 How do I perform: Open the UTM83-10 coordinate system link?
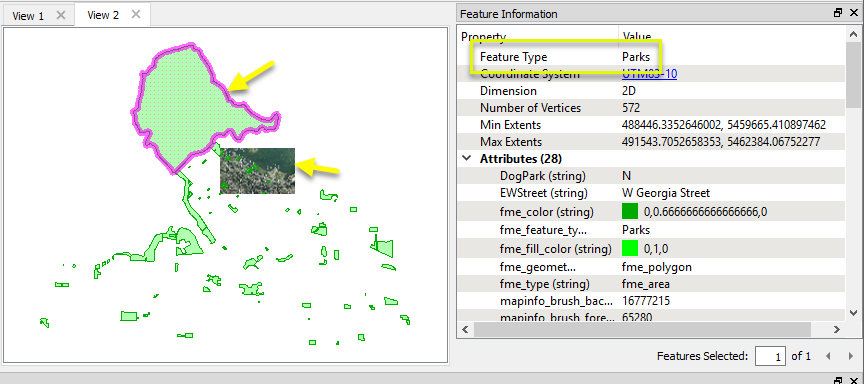click(649, 74)
